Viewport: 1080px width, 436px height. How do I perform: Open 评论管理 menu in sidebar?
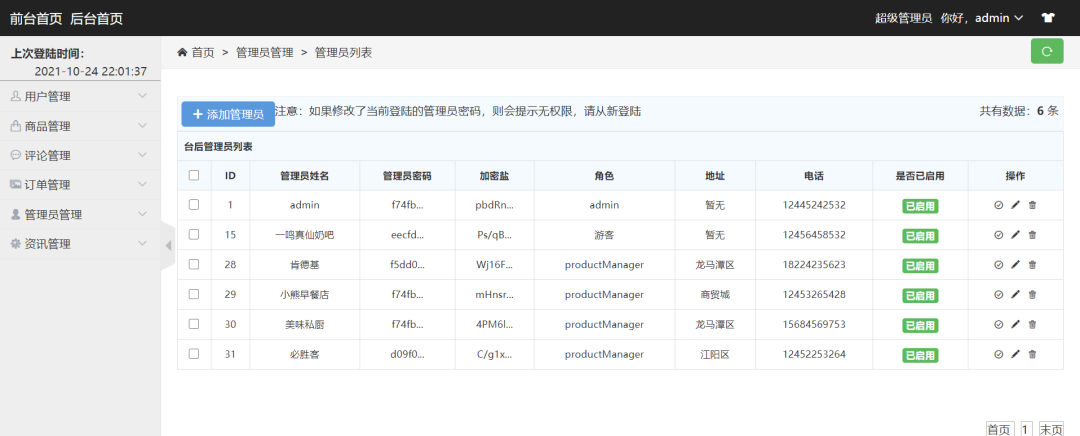80,156
